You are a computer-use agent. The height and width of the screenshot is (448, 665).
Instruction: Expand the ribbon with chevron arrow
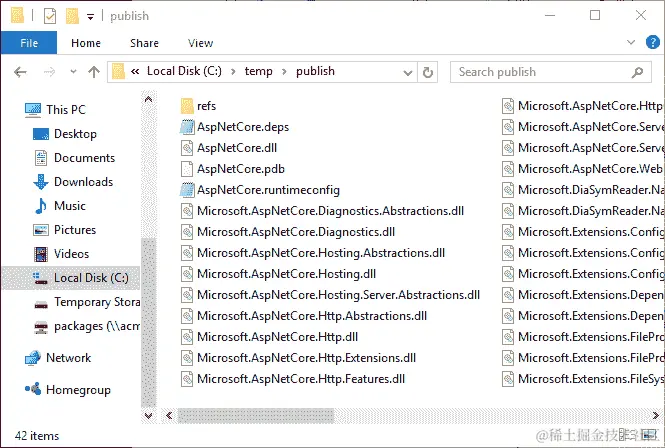pos(631,42)
